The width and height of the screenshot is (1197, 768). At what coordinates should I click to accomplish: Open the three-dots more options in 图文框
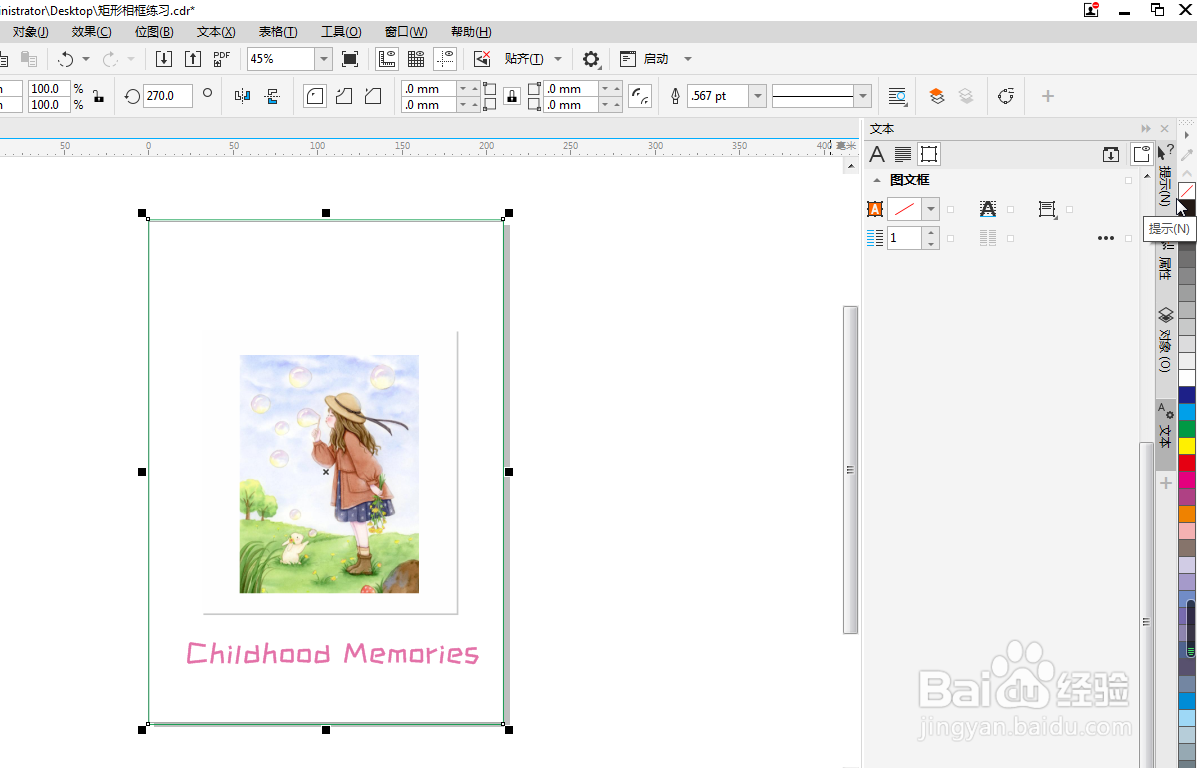point(1105,238)
